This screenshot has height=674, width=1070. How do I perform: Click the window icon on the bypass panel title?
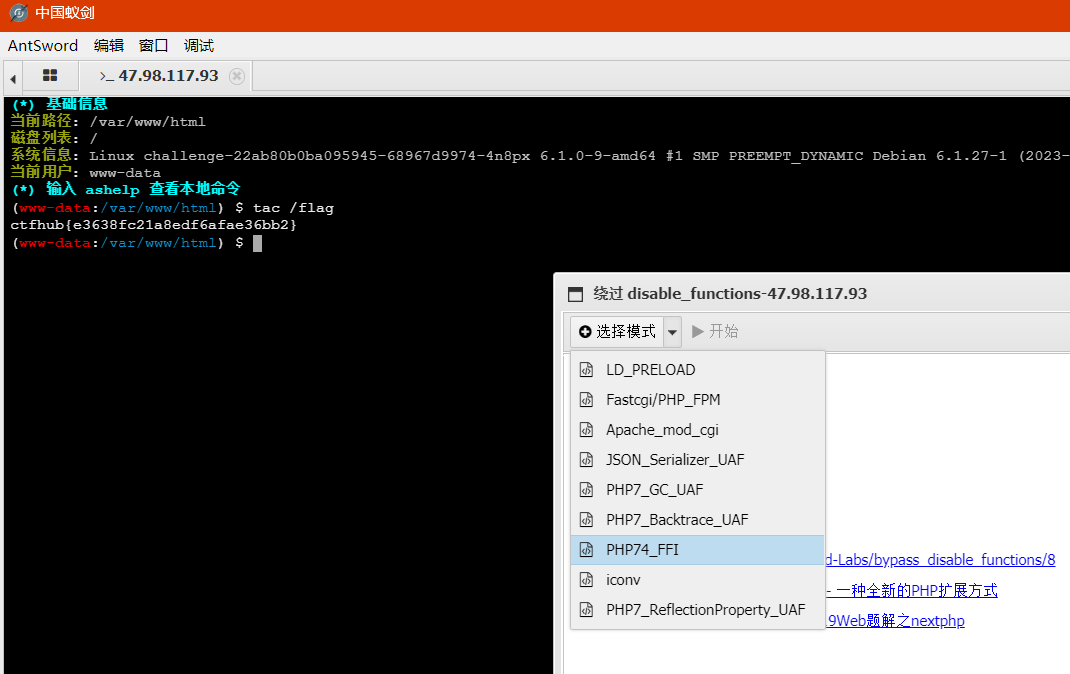coord(575,293)
